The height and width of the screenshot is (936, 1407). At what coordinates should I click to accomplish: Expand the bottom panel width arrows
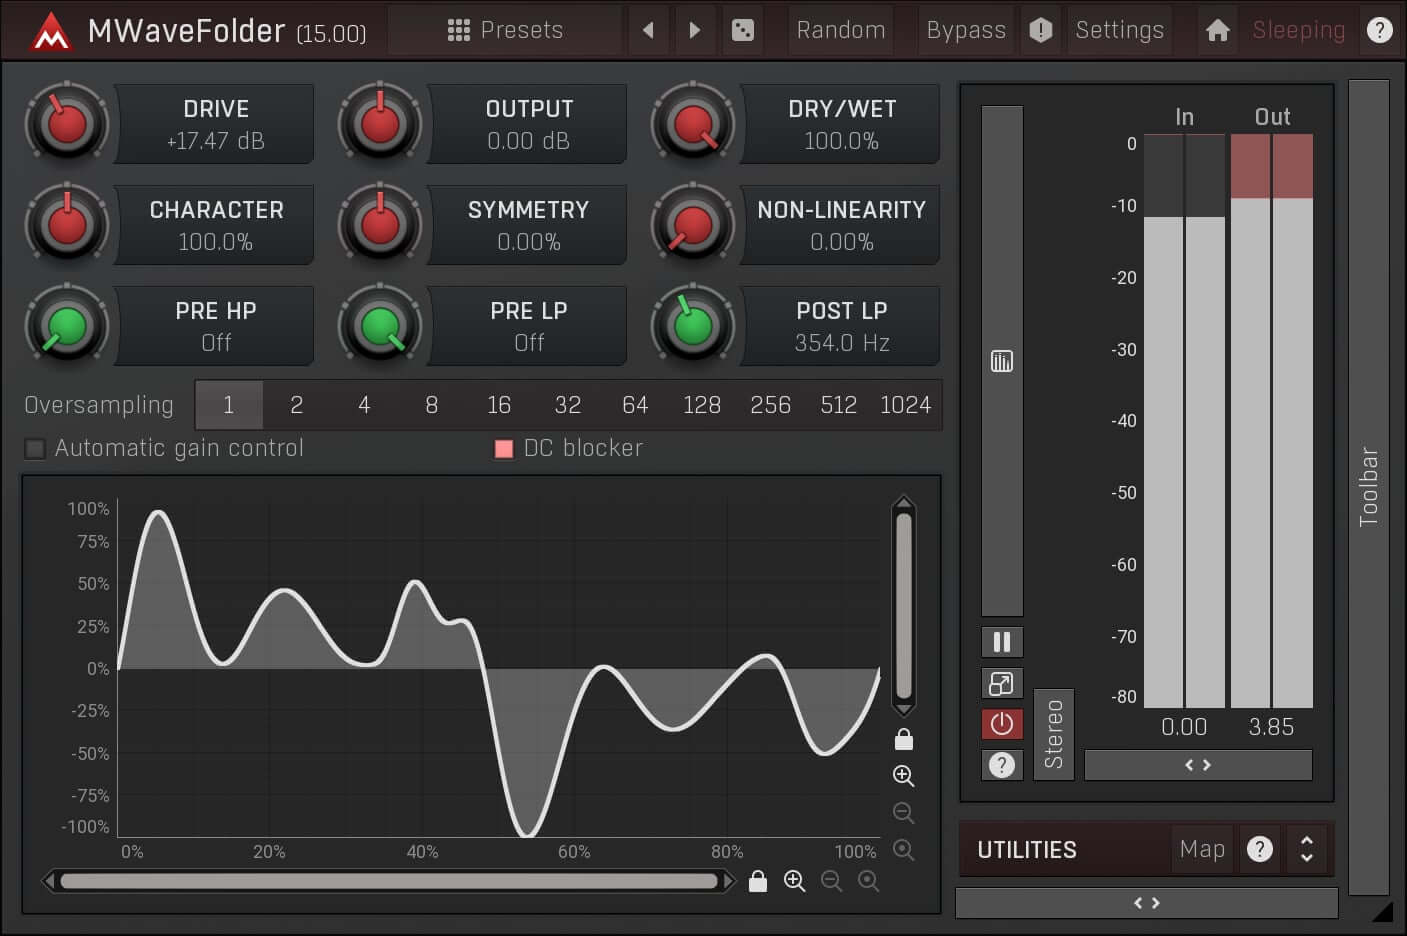coord(1147,903)
